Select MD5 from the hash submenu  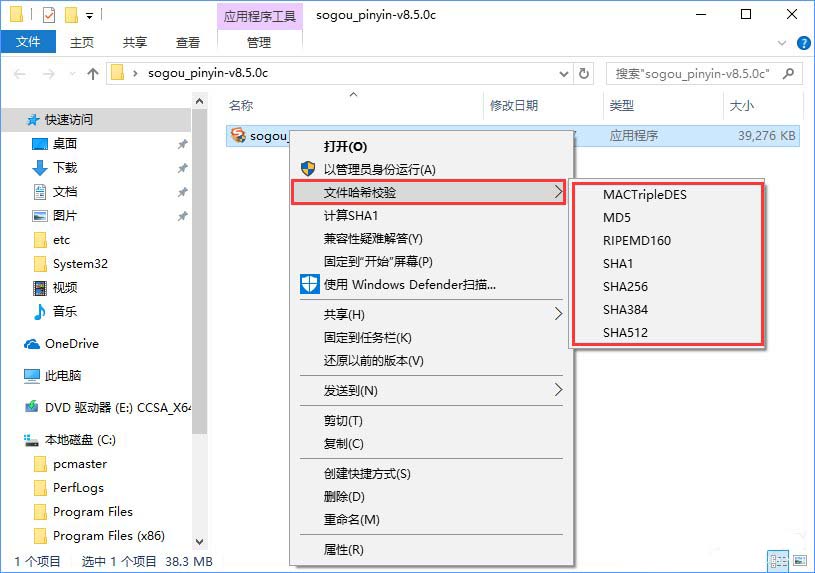(x=617, y=217)
